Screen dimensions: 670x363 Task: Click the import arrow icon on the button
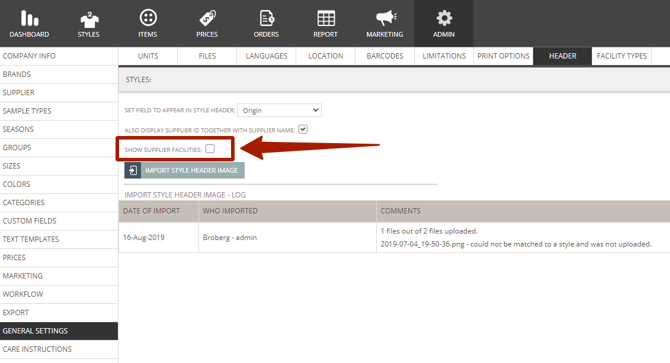tap(132, 170)
